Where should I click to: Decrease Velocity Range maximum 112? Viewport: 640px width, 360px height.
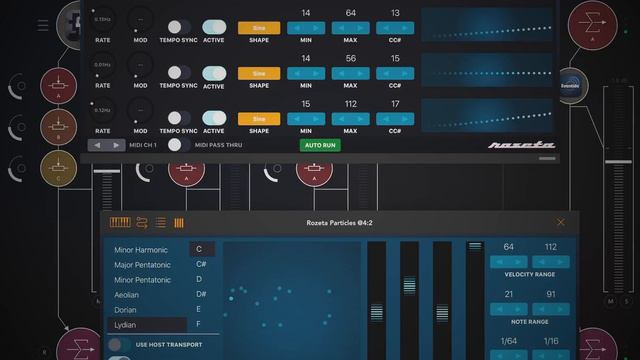(542, 262)
